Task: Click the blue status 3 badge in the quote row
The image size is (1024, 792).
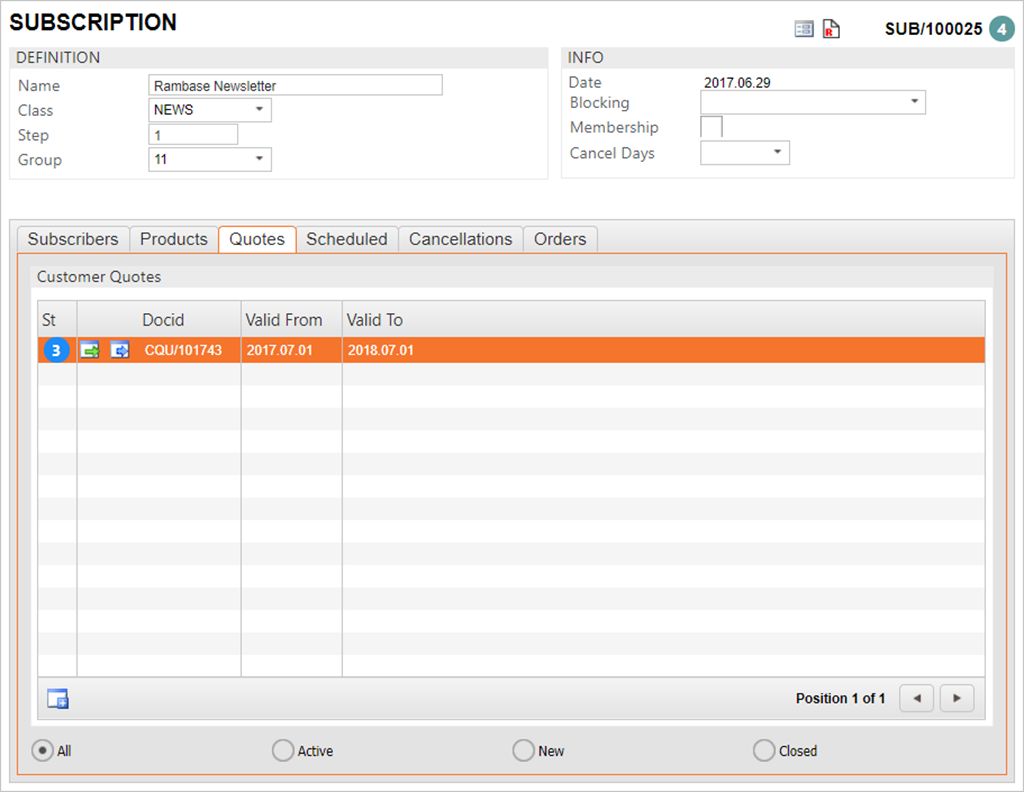Action: [57, 350]
